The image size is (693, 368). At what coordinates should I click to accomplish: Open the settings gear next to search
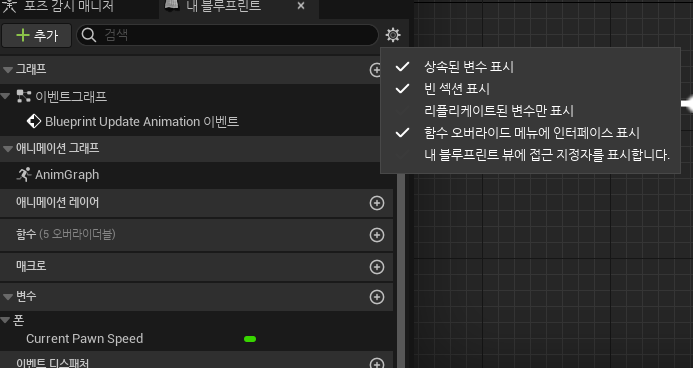coord(392,35)
